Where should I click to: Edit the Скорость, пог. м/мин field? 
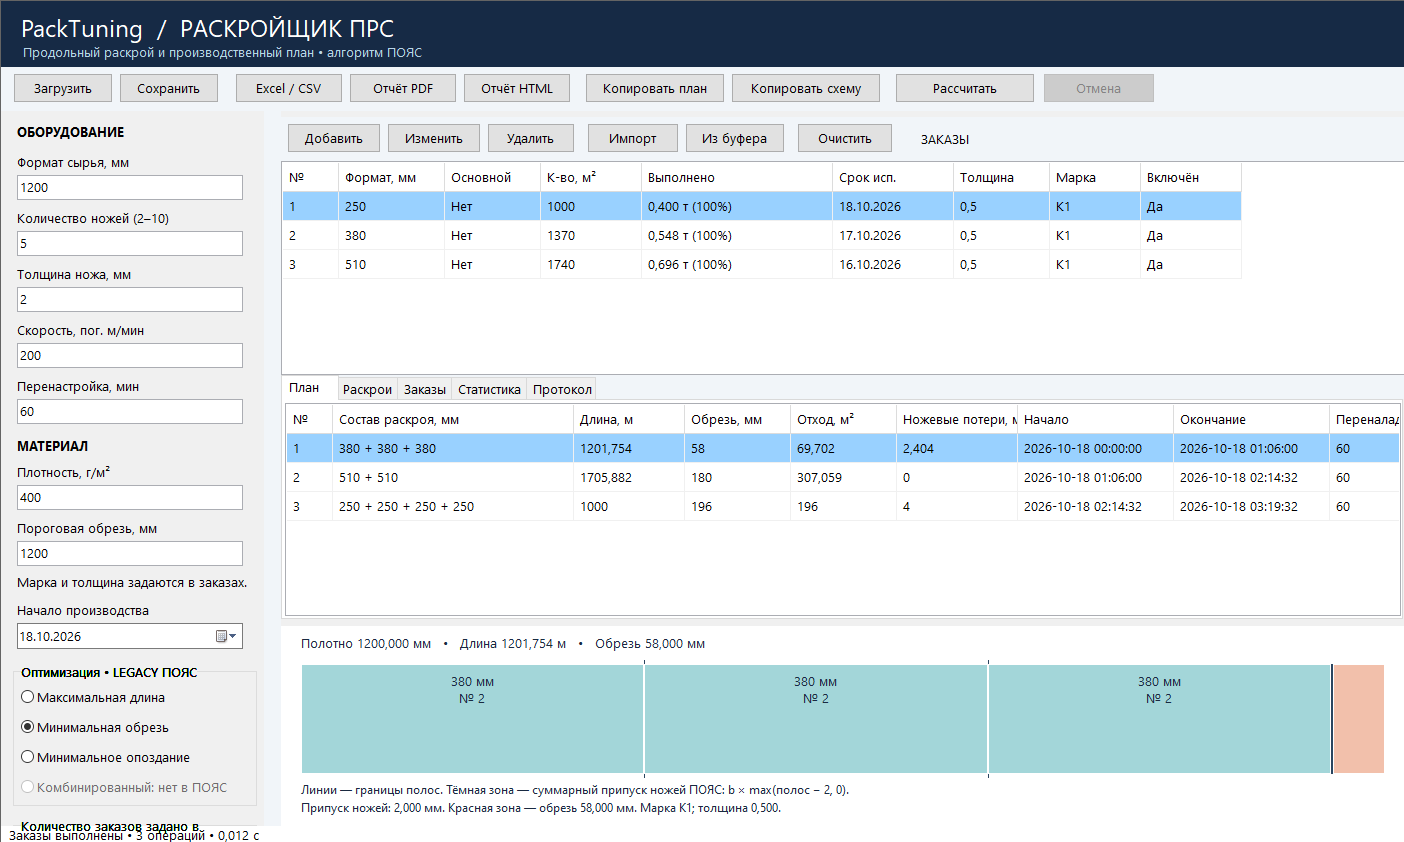pos(130,356)
